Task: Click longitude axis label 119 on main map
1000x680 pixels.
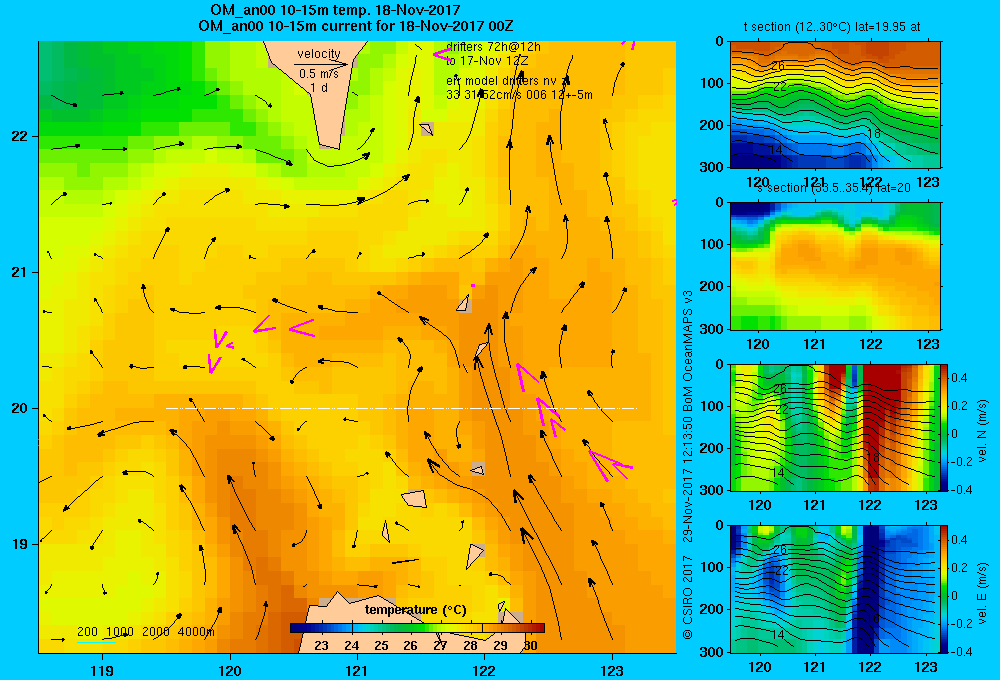Action: coord(102,670)
